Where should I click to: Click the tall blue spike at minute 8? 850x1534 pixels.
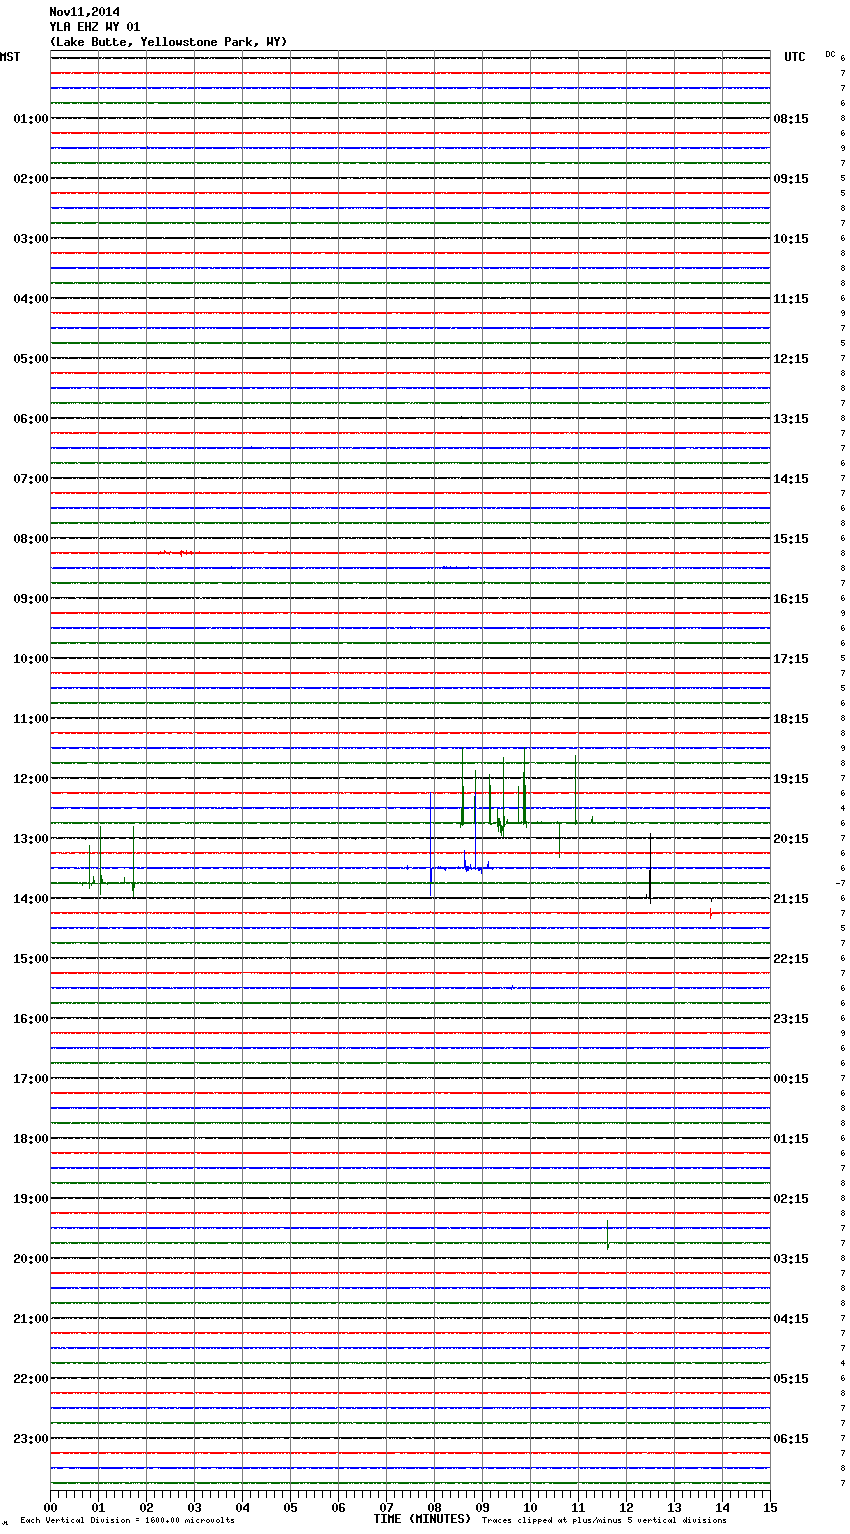pos(430,844)
